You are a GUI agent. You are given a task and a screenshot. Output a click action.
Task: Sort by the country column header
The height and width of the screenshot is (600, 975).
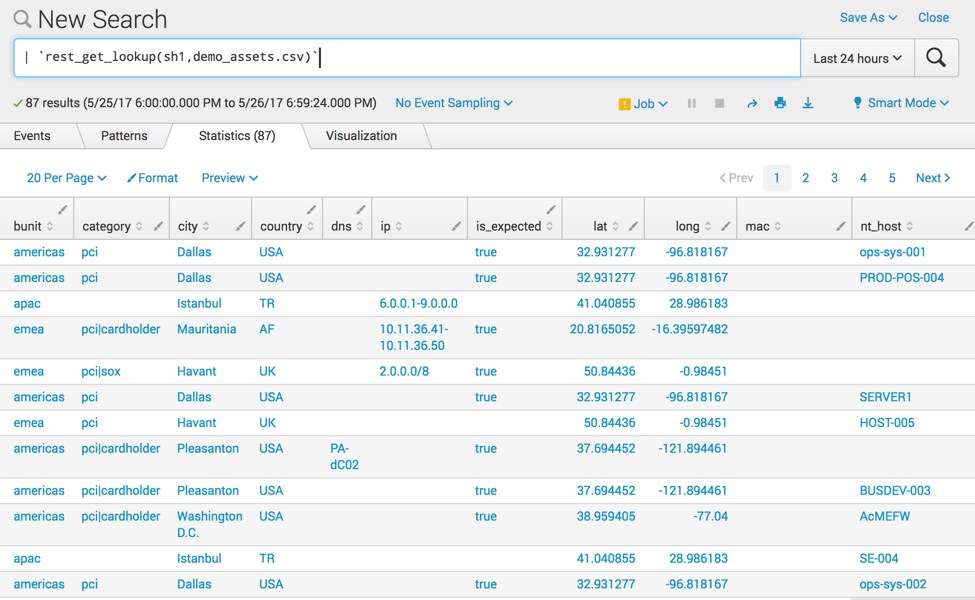tap(287, 226)
